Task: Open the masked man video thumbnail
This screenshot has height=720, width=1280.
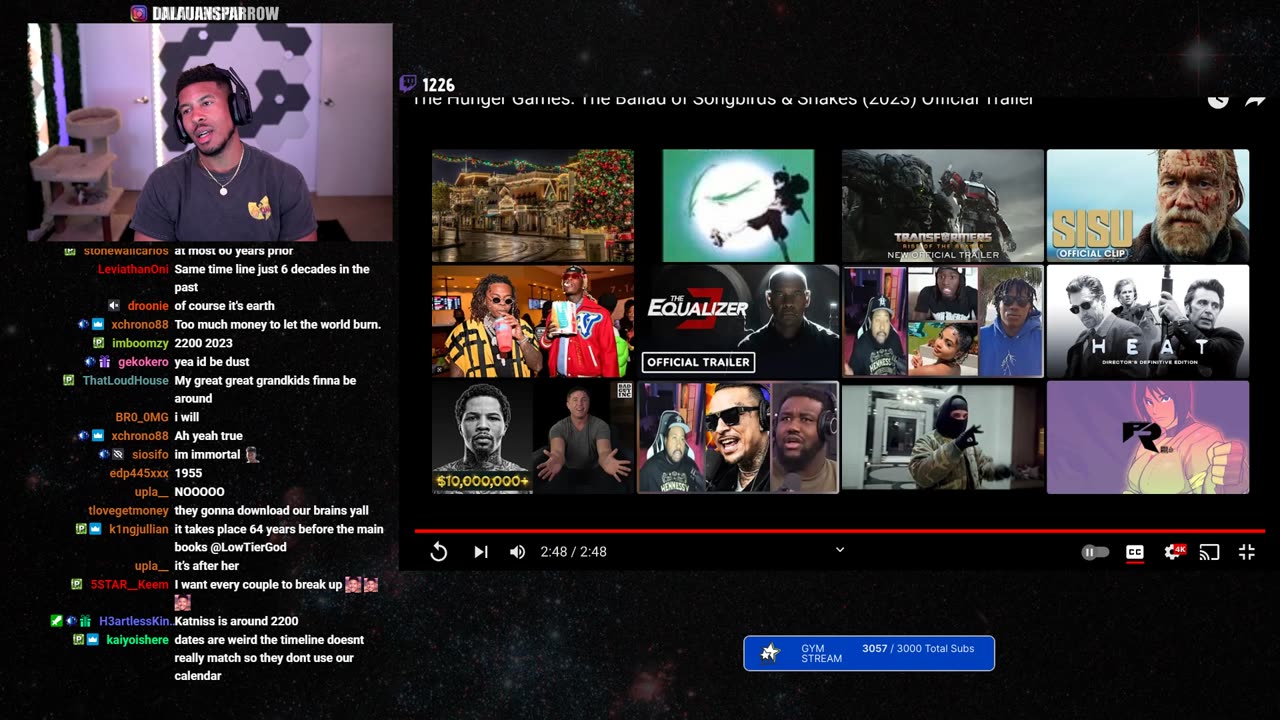Action: (943, 437)
